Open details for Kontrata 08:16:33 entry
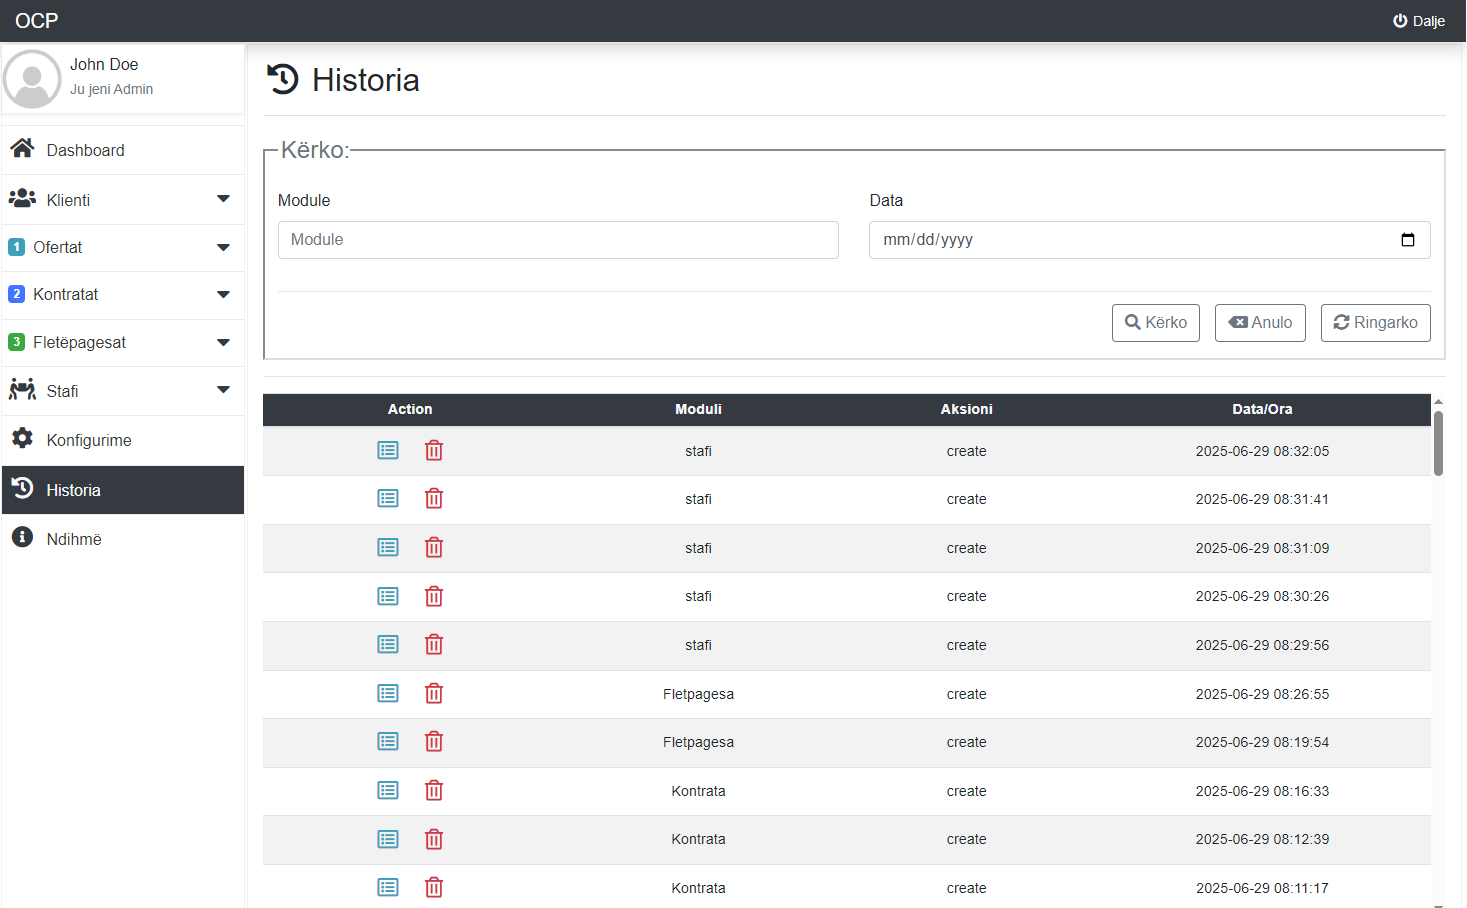 pos(388,791)
